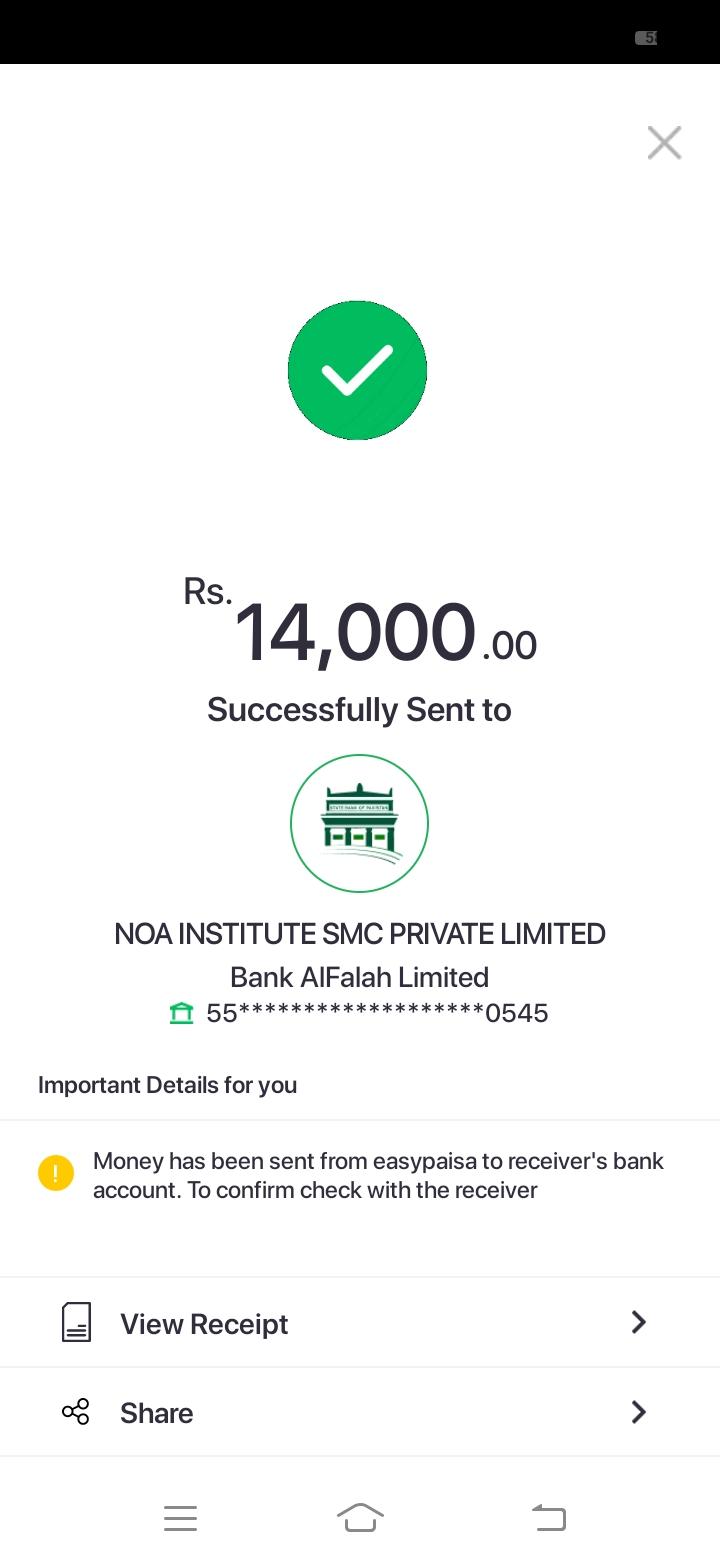The image size is (720, 1560).
Task: Close the transaction success screen
Action: (664, 143)
